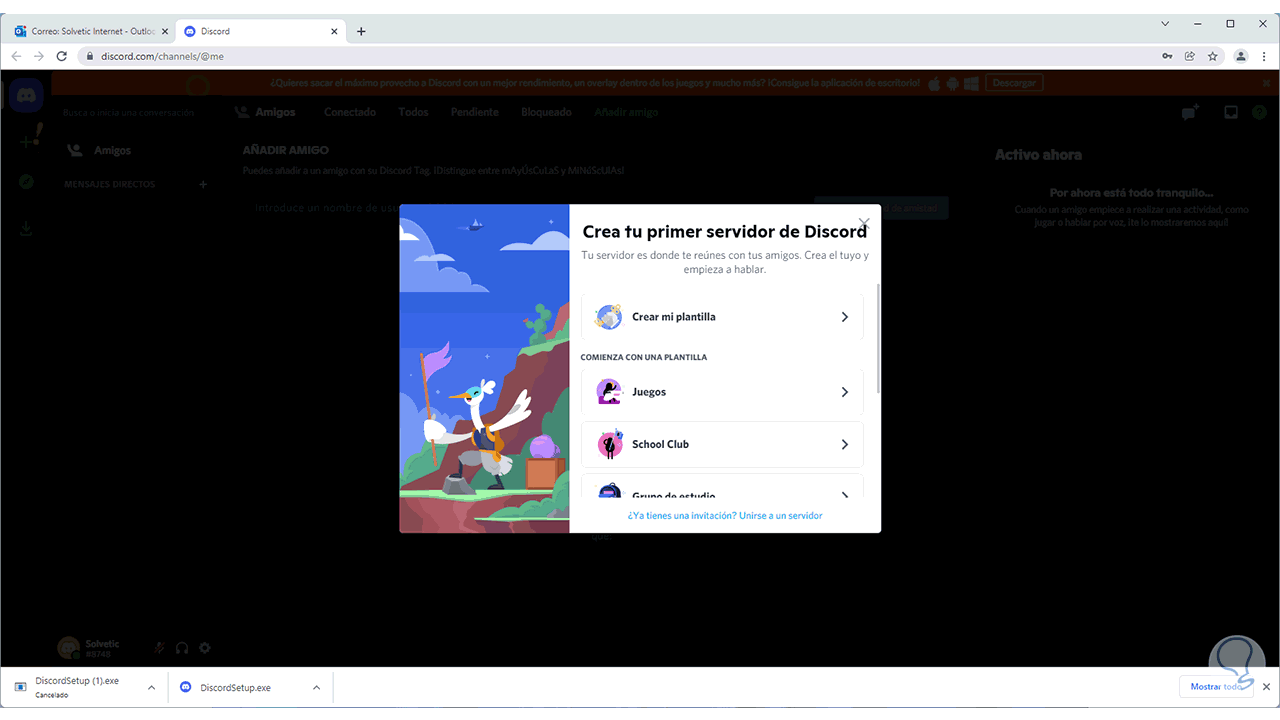Select the Discord browser tab
Image resolution: width=1280 pixels, height=720 pixels.
pyautogui.click(x=260, y=31)
